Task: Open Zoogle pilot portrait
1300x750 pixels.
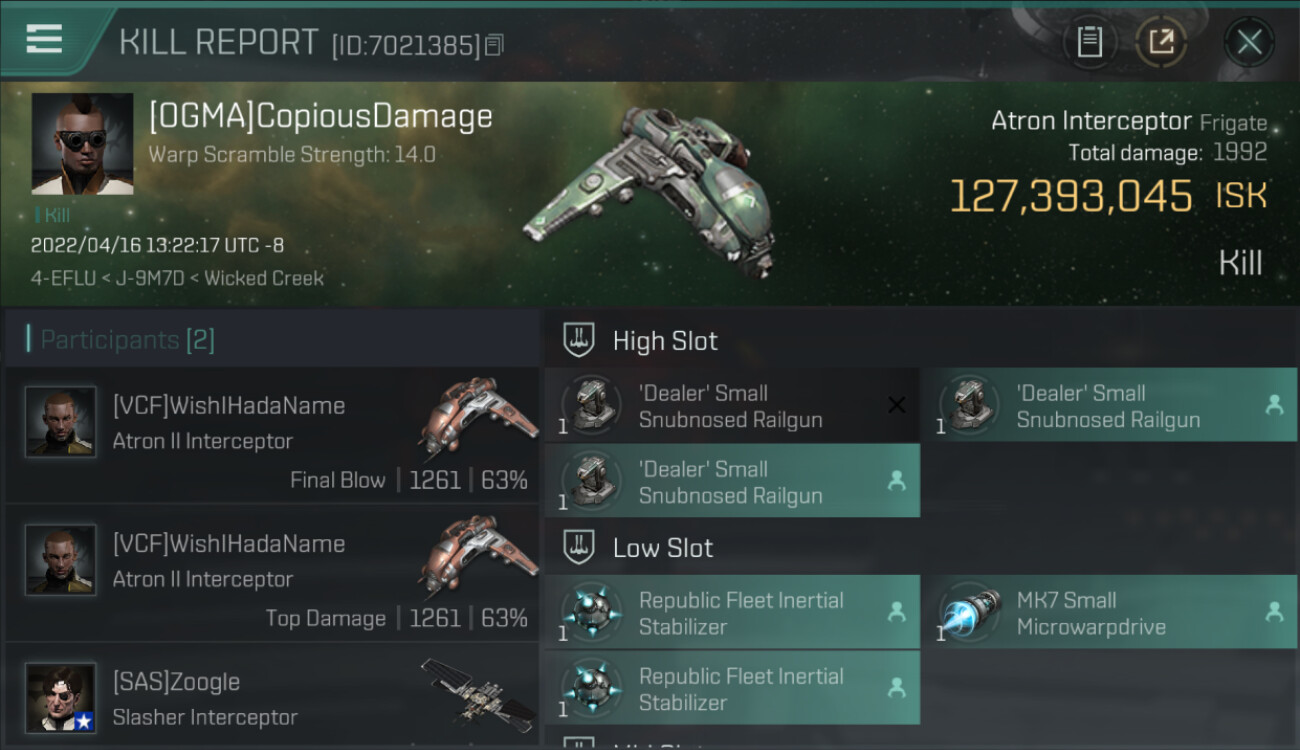Action: (x=61, y=698)
